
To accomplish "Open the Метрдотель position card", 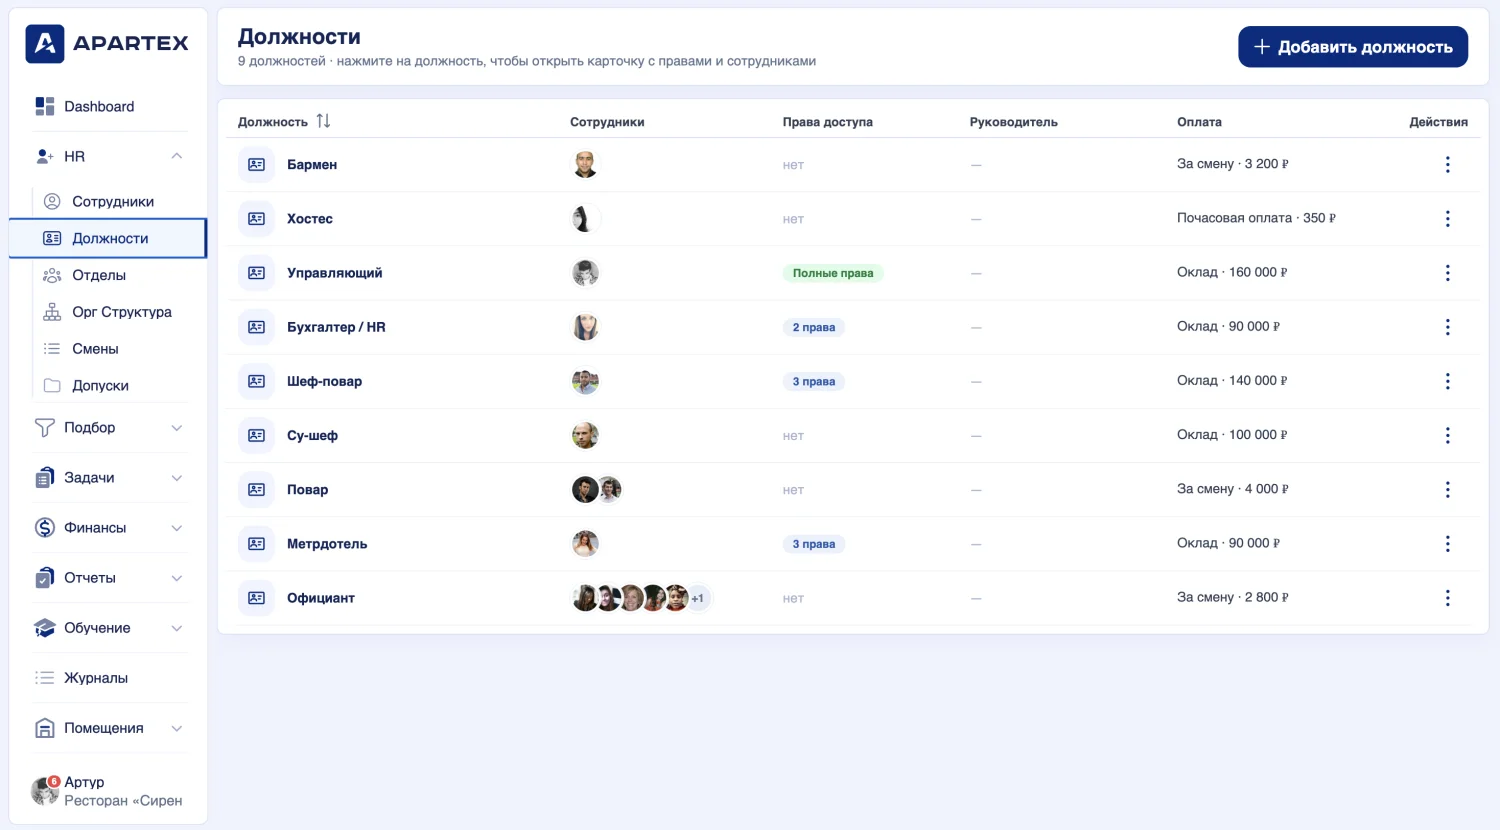I will (327, 544).
